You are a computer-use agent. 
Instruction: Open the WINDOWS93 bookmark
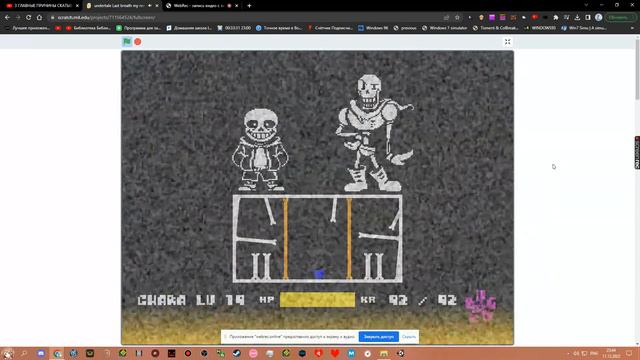[x=540, y=28]
